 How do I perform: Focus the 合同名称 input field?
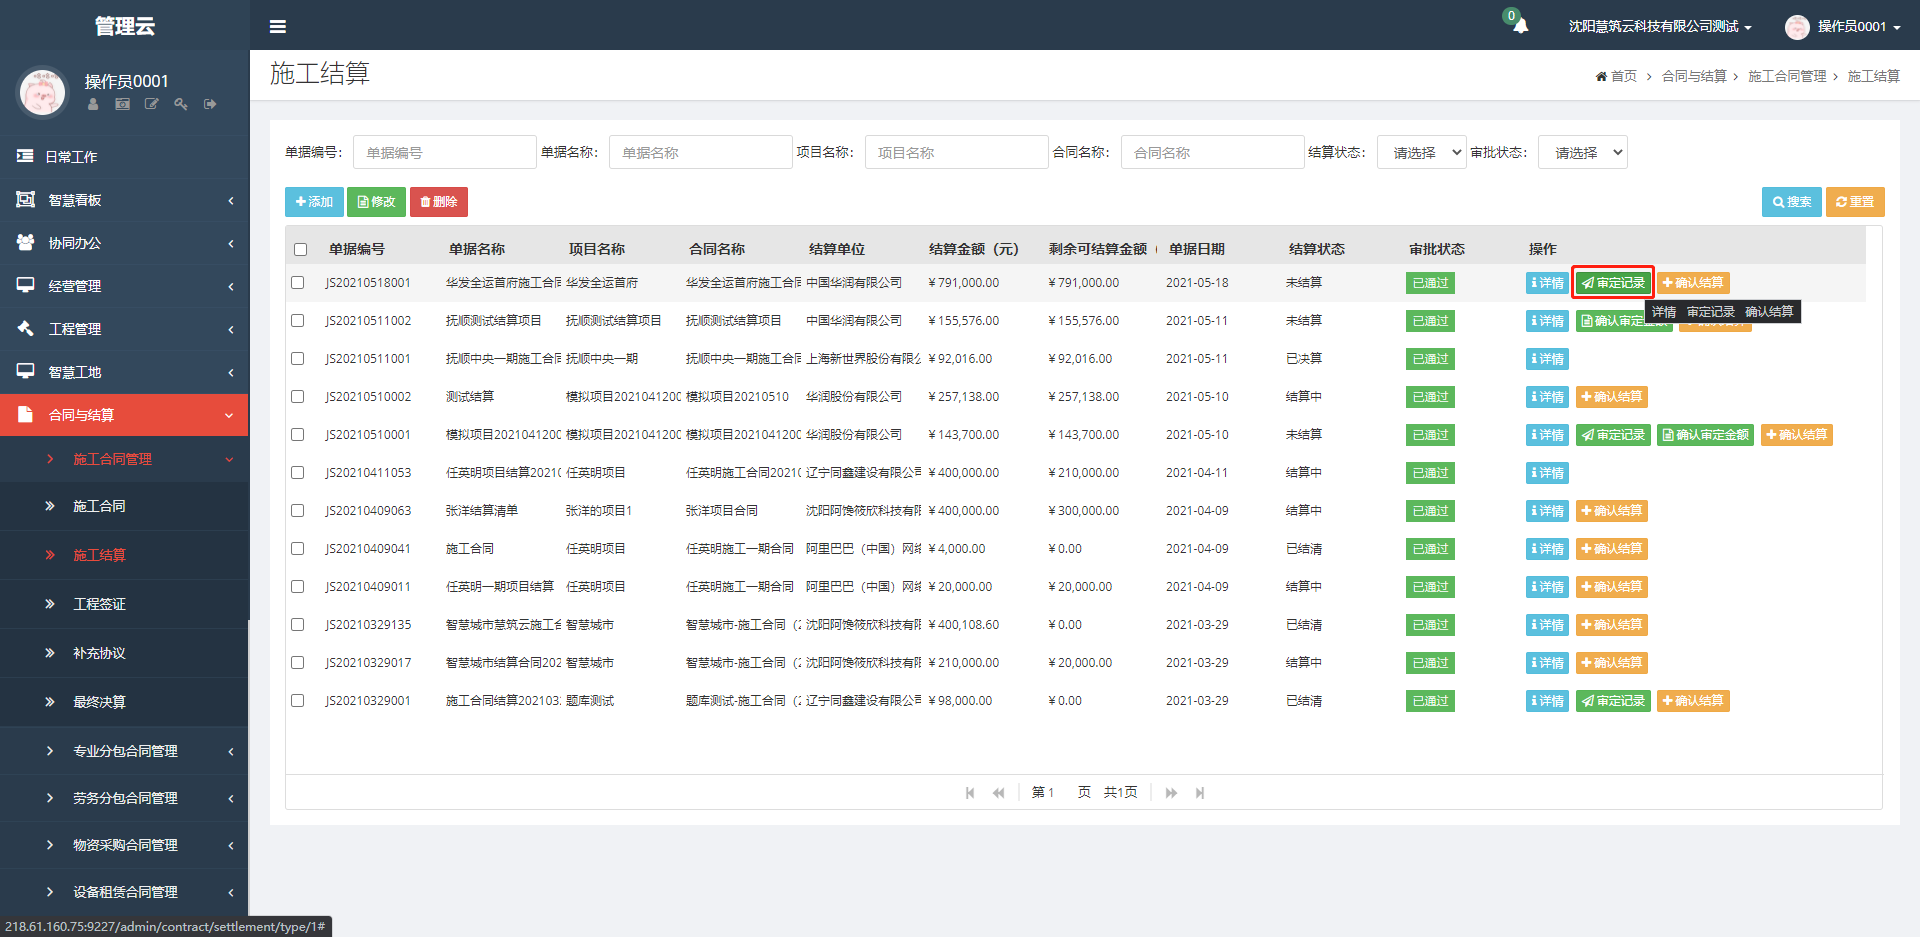(x=1212, y=152)
